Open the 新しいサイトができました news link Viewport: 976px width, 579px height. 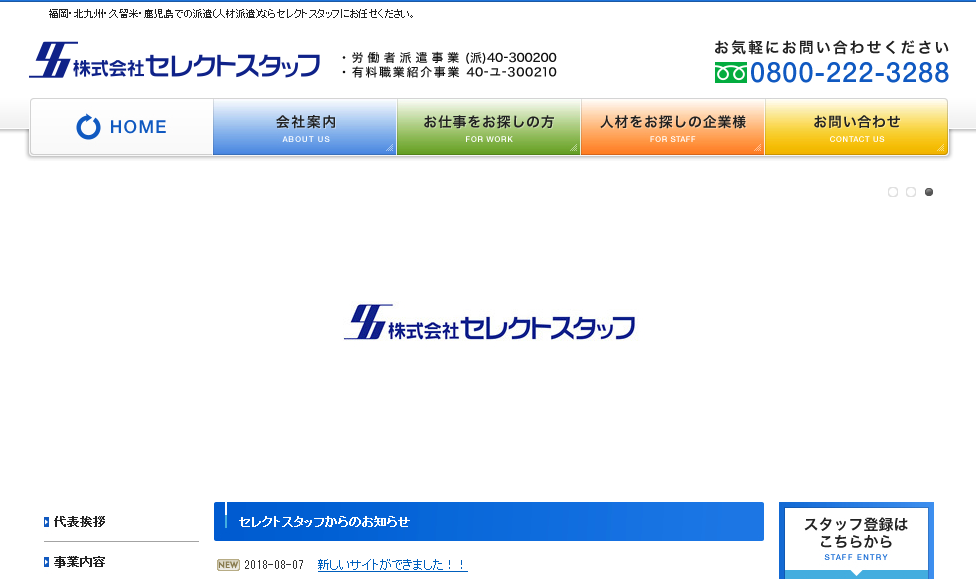click(392, 565)
